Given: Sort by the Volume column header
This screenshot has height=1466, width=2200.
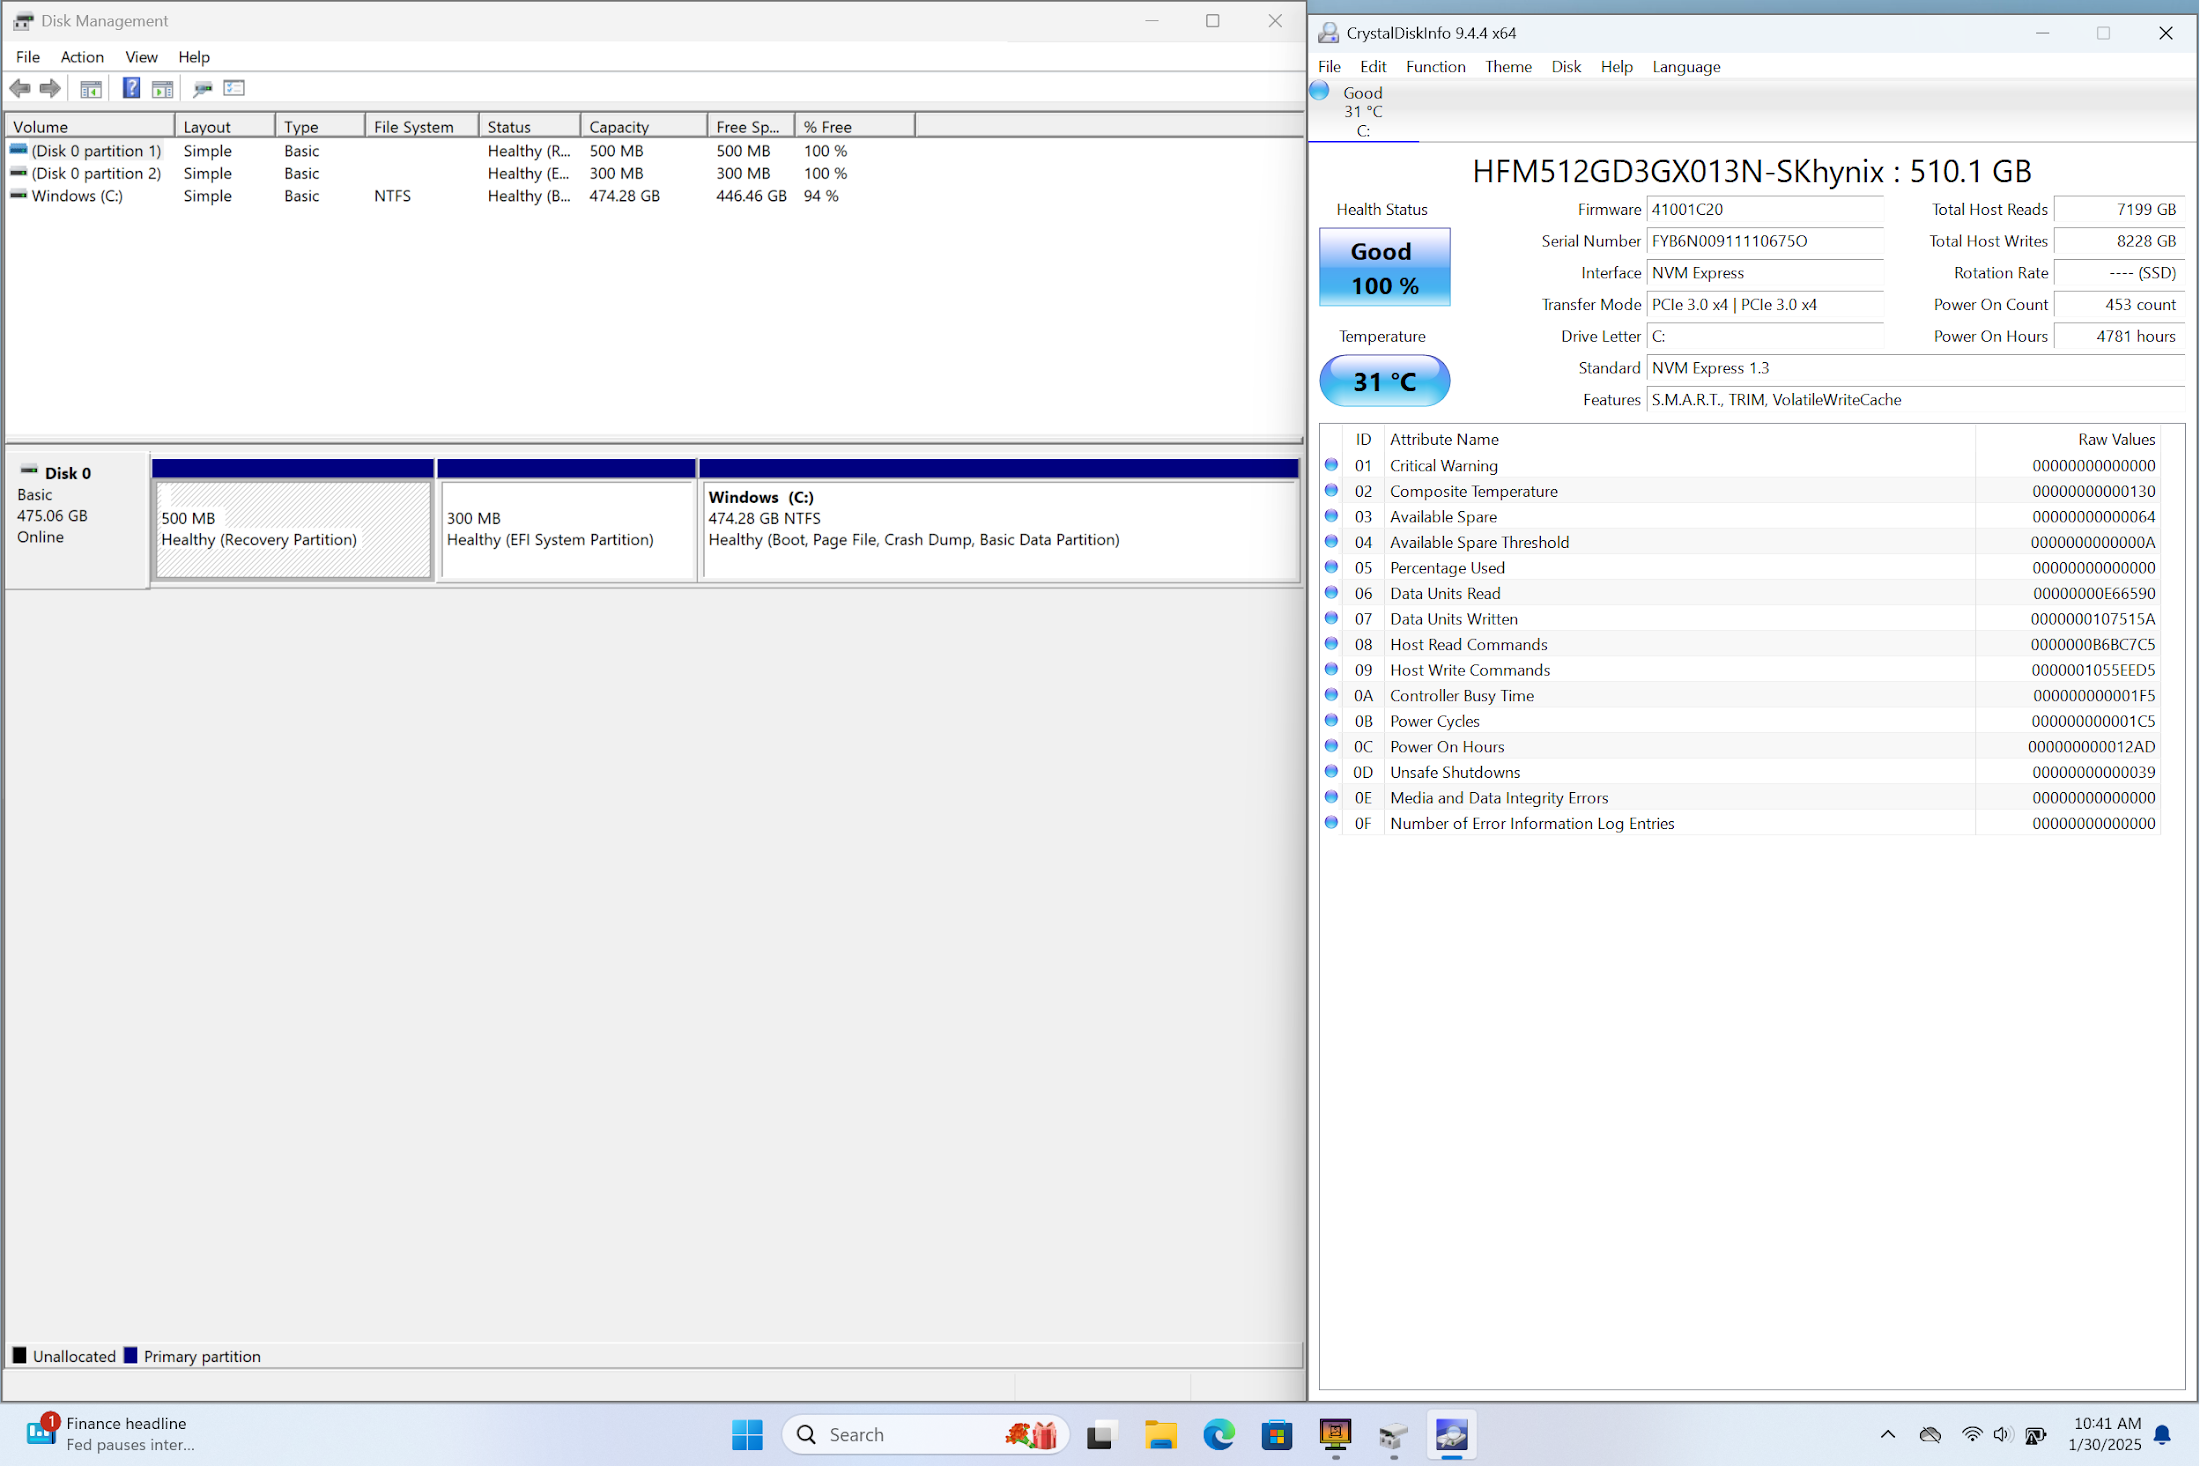Looking at the screenshot, I should tap(90, 126).
